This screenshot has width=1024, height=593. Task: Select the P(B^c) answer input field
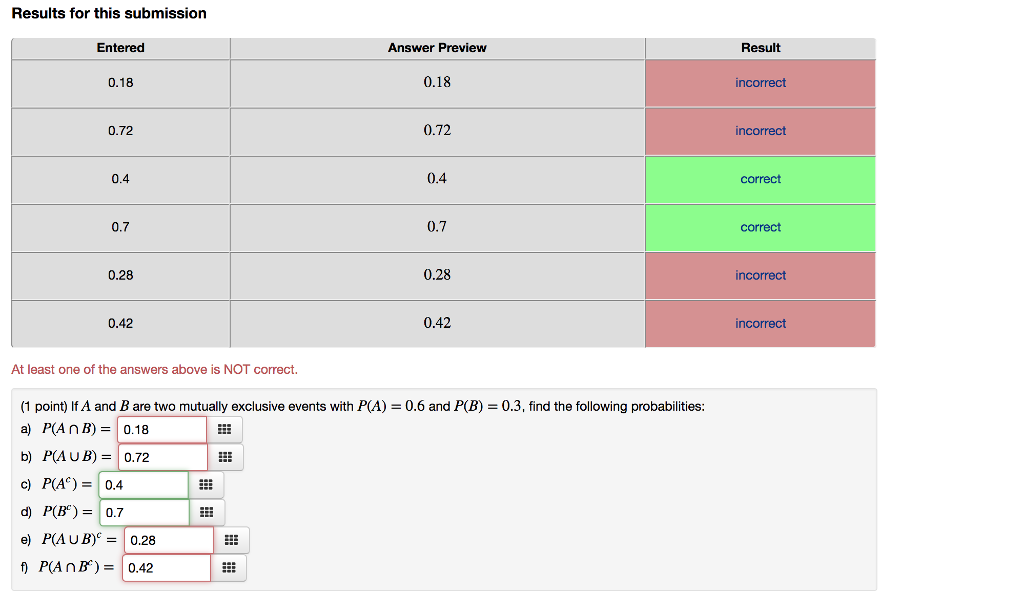click(x=144, y=512)
